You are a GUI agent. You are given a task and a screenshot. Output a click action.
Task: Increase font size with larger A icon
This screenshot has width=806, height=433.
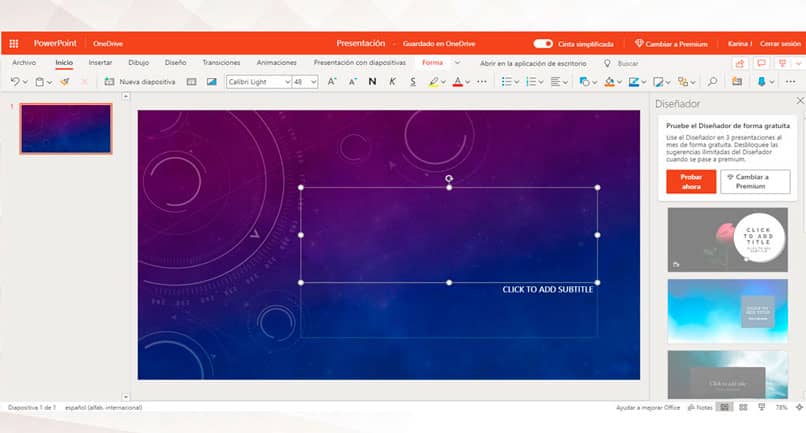pyautogui.click(x=332, y=81)
